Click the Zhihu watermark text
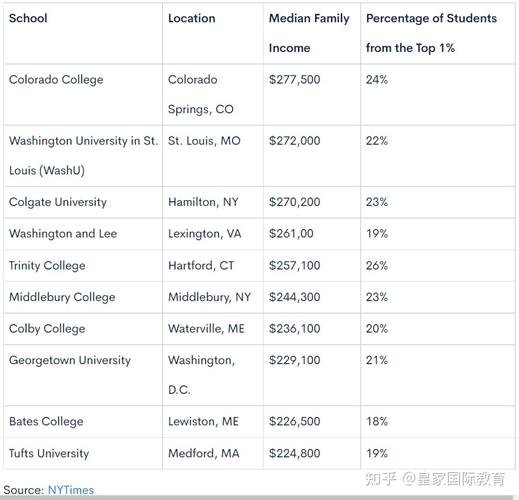The width and height of the screenshot is (519, 500). pos(435,479)
